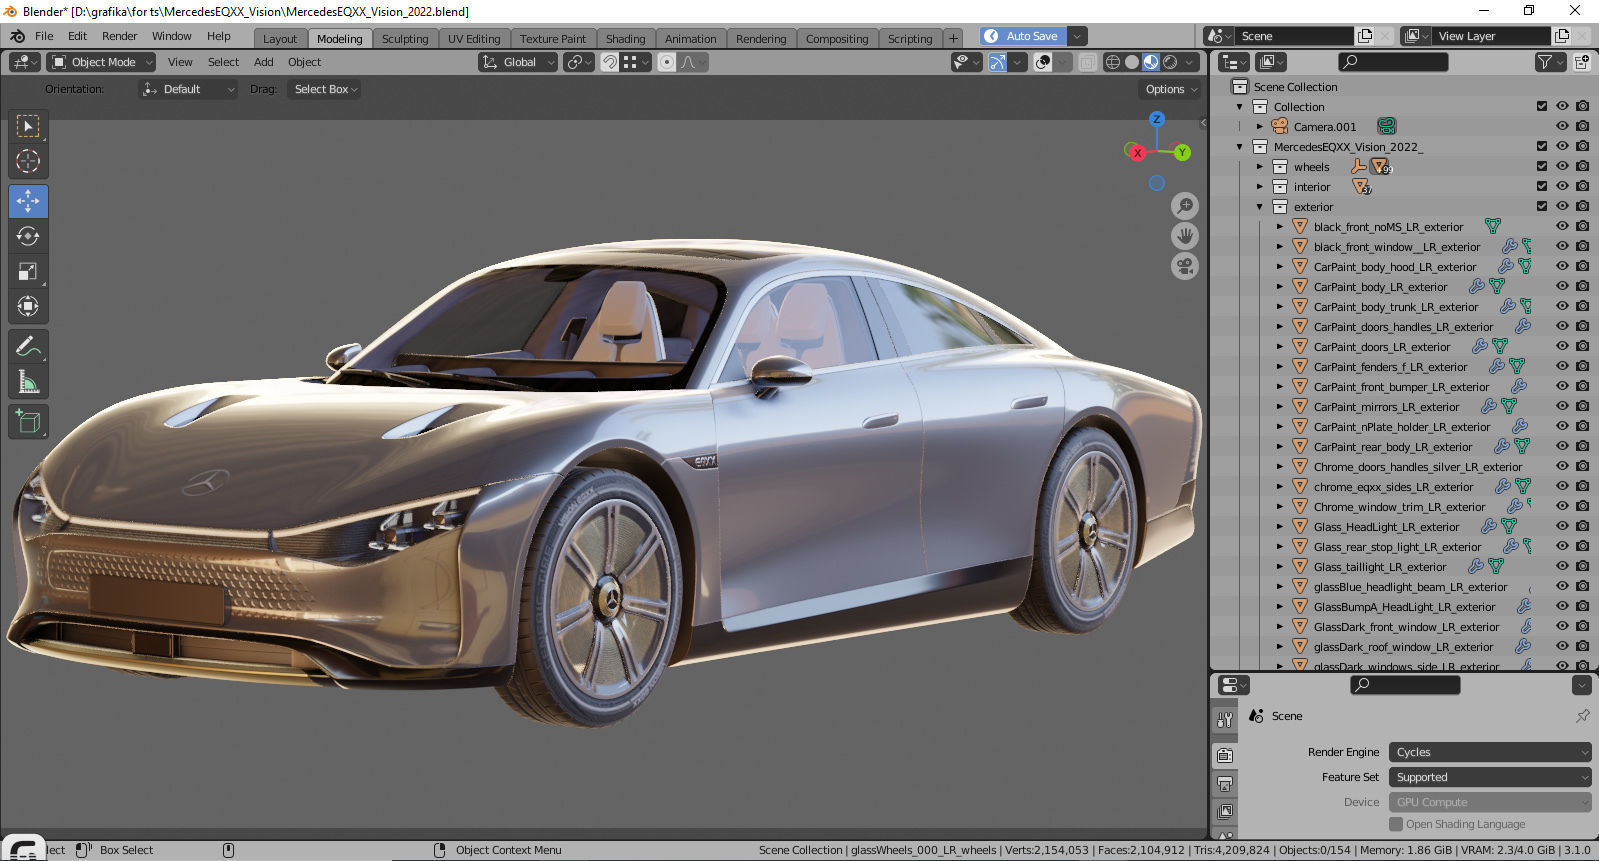Open the Render menu
Image resolution: width=1599 pixels, height=861 pixels.
(x=119, y=36)
